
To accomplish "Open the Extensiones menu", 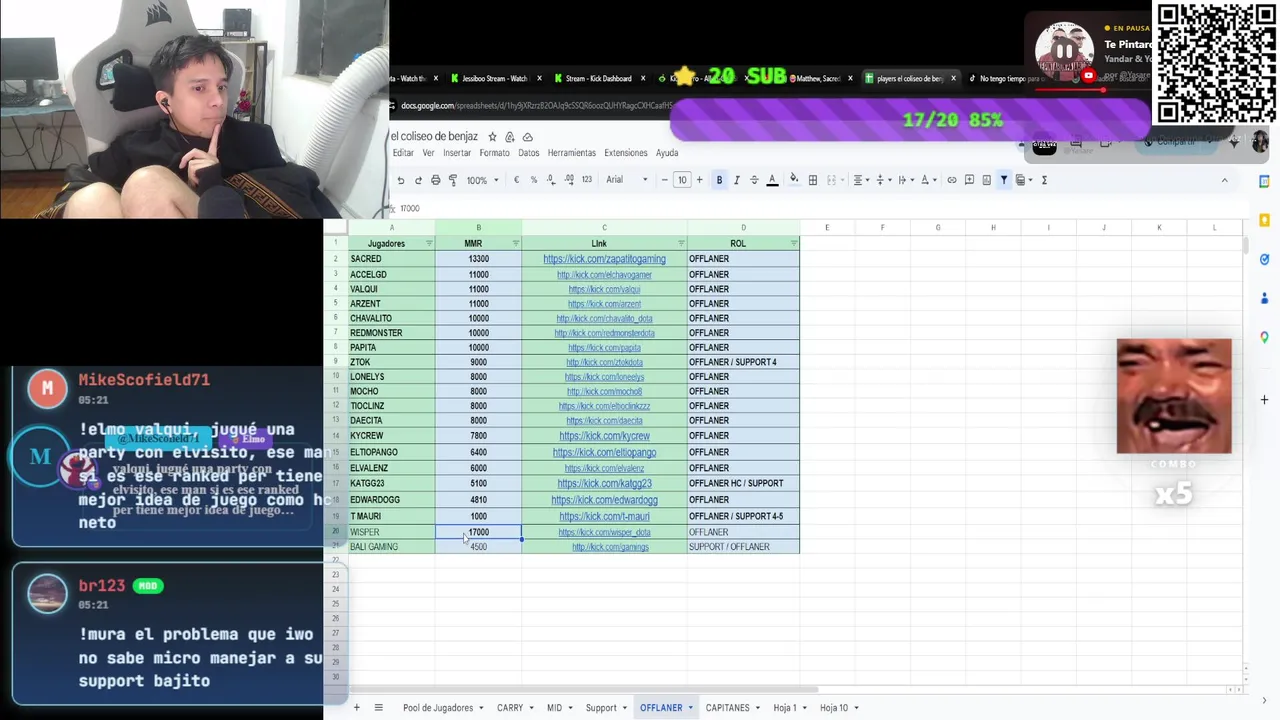I will (626, 153).
